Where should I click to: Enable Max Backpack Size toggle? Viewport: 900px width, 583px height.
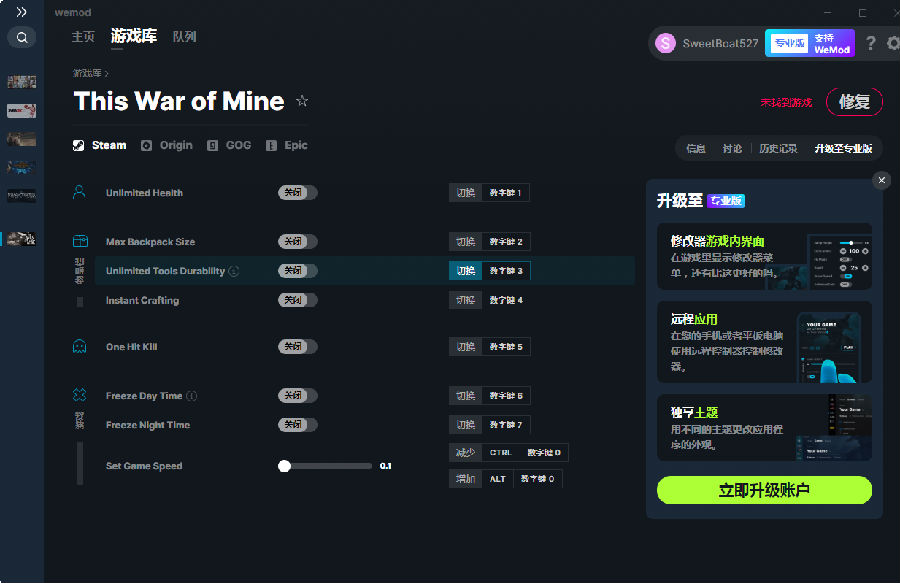[x=297, y=242]
